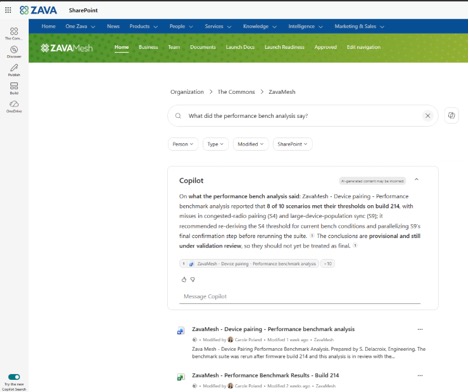Screen dimensions: 469x392
Task: Click SharePoint title in header
Action: 83,10
